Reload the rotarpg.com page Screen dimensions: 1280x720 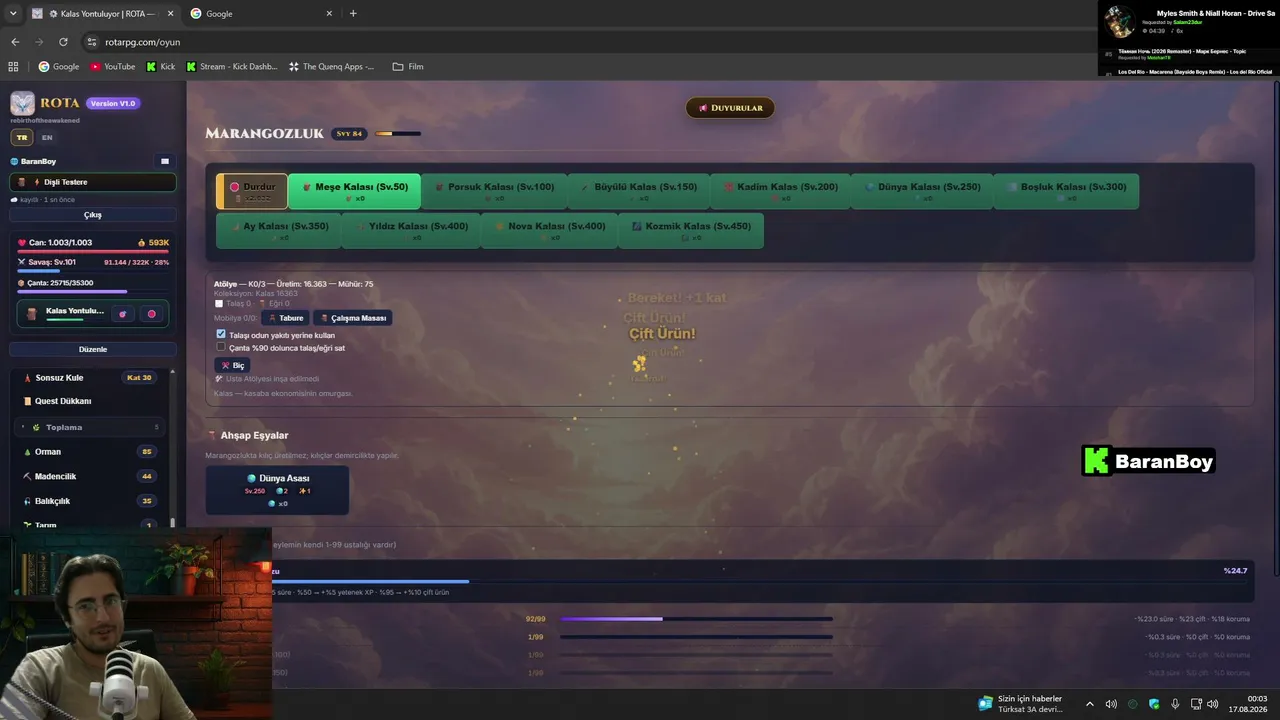tap(63, 42)
